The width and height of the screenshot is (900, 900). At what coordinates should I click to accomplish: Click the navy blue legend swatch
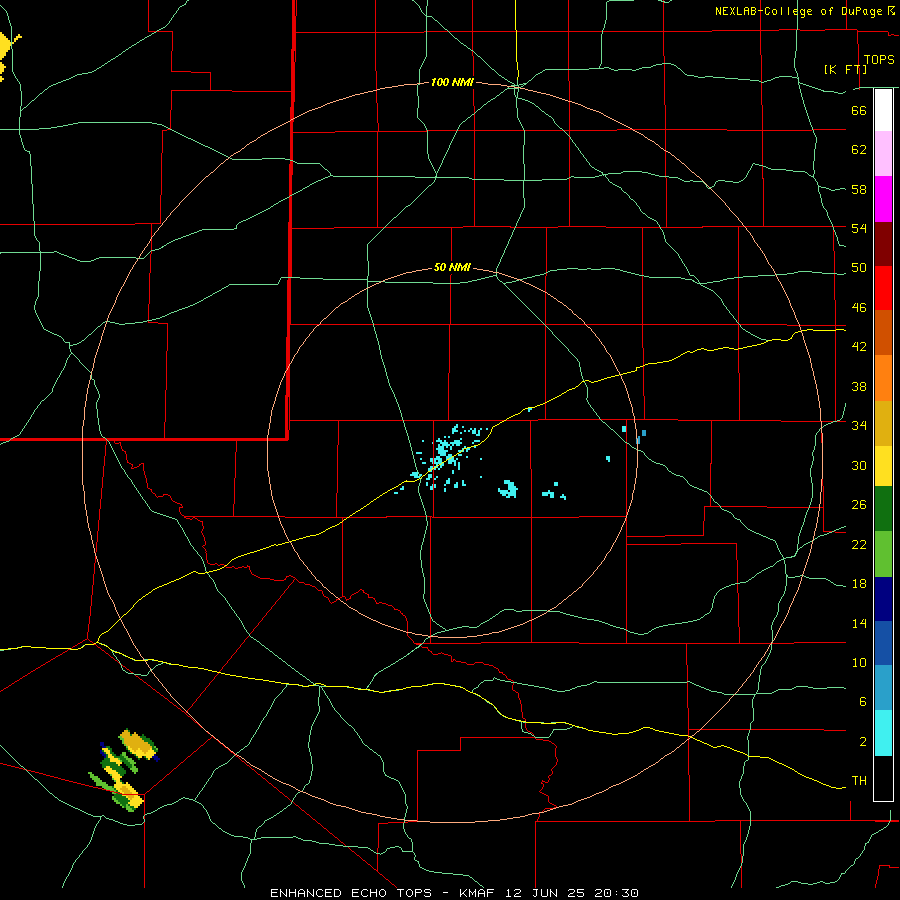pos(883,599)
